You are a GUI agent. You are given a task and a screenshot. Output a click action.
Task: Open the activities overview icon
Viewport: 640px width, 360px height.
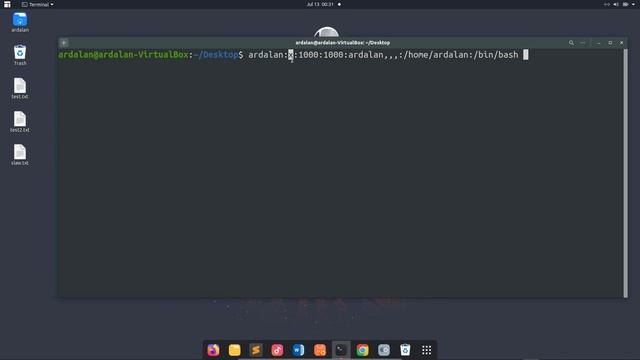[x=7, y=4]
